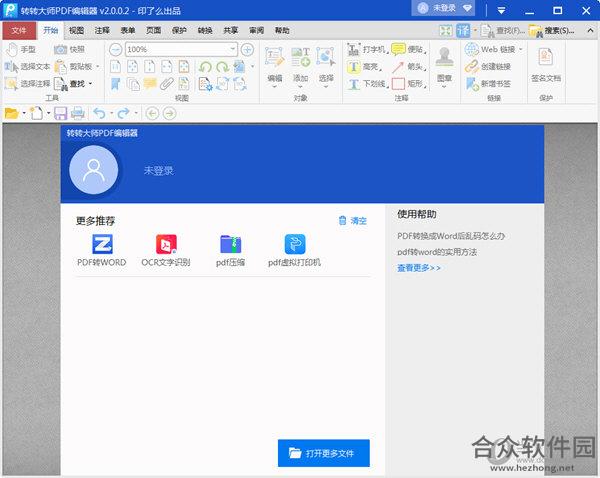The height and width of the screenshot is (478, 600).
Task: Open the Stamp (图章) tool
Action: tap(444, 65)
